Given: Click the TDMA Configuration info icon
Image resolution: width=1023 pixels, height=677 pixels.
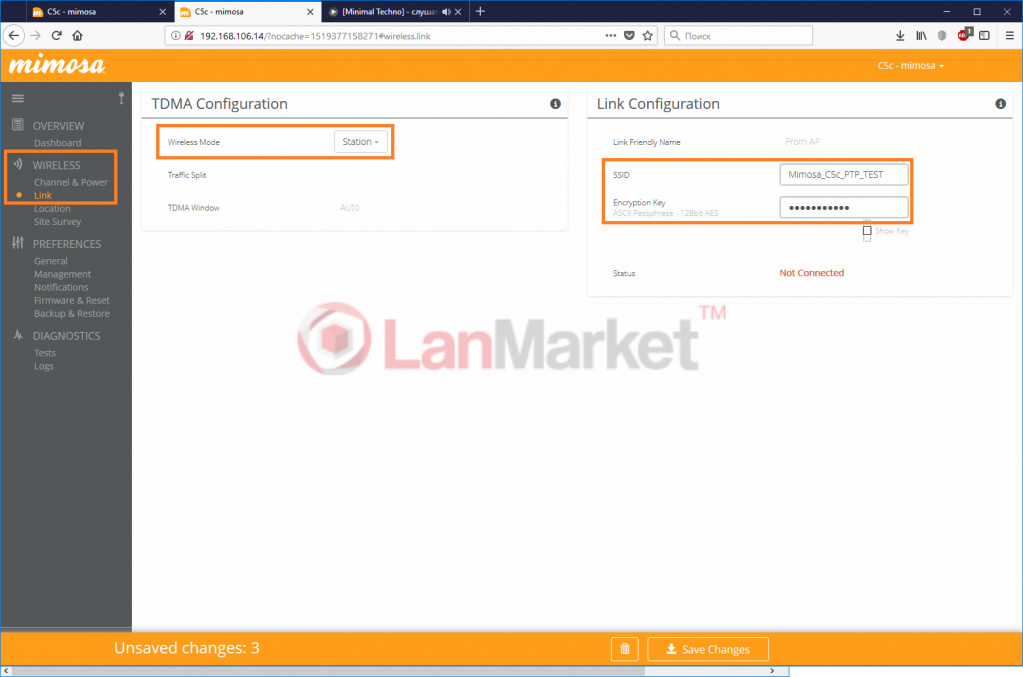Looking at the screenshot, I should pyautogui.click(x=555, y=104).
